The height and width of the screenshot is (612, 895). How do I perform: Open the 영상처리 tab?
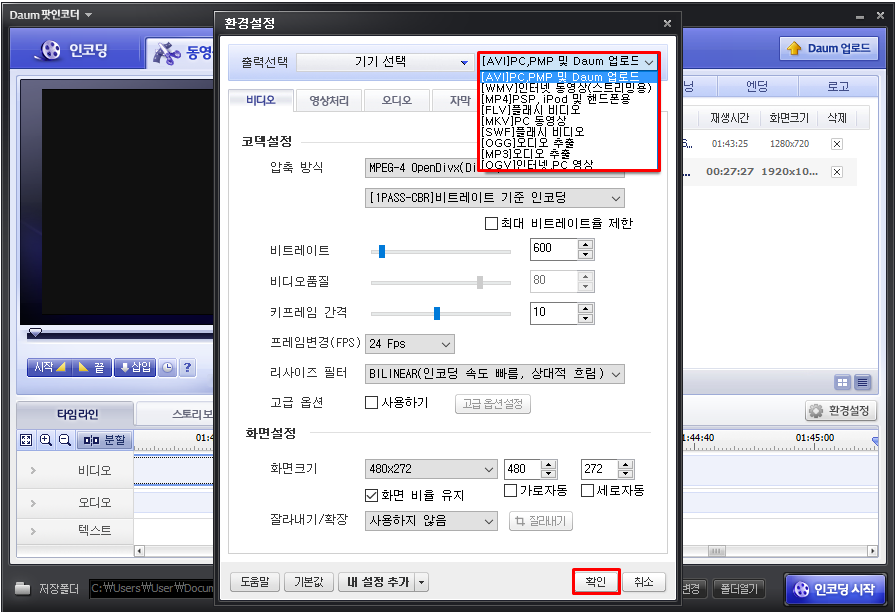coord(329,100)
